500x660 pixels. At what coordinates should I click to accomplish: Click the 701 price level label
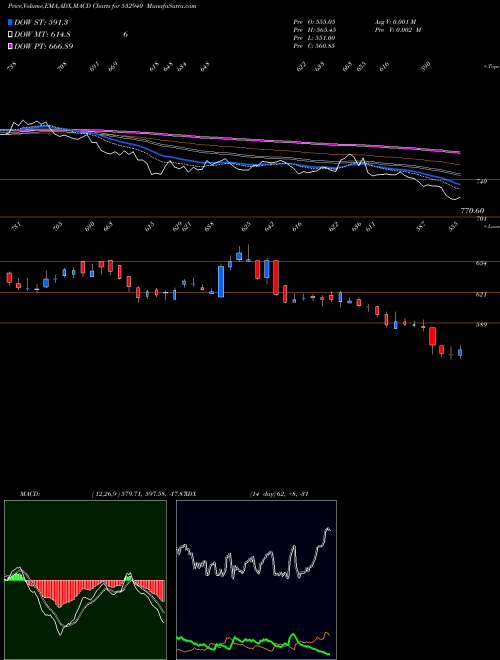(482, 218)
